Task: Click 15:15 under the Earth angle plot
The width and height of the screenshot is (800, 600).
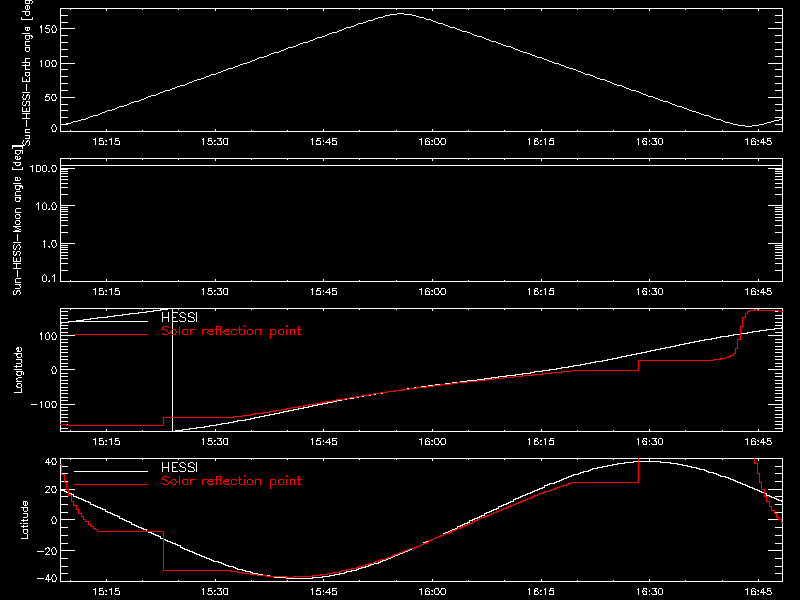Action: [x=106, y=142]
